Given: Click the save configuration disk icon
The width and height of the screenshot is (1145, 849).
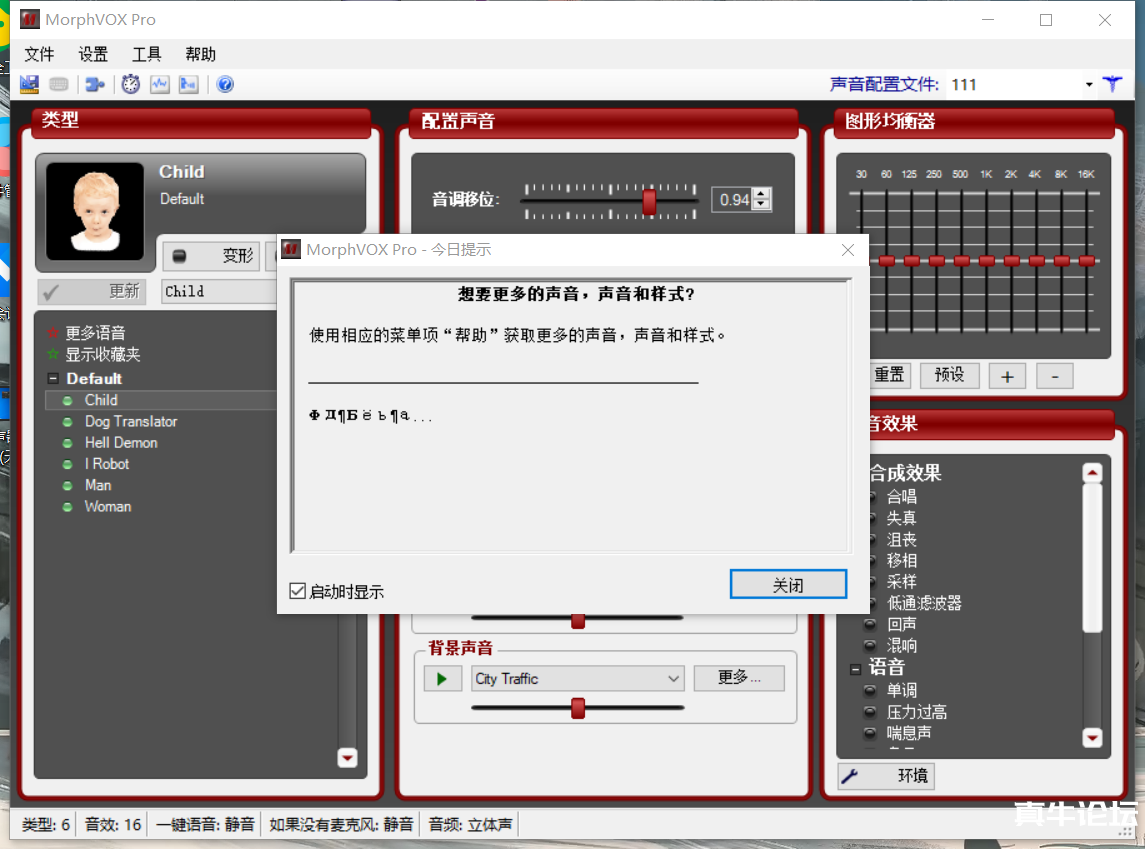Looking at the screenshot, I should pyautogui.click(x=28, y=84).
